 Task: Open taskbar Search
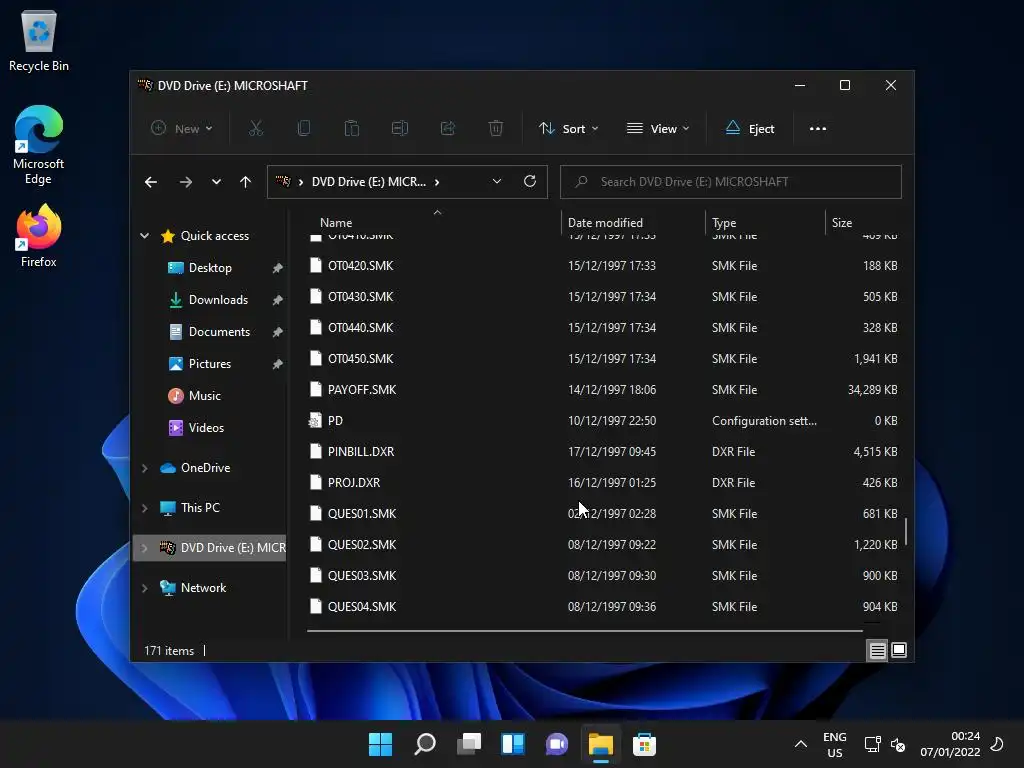tap(425, 744)
